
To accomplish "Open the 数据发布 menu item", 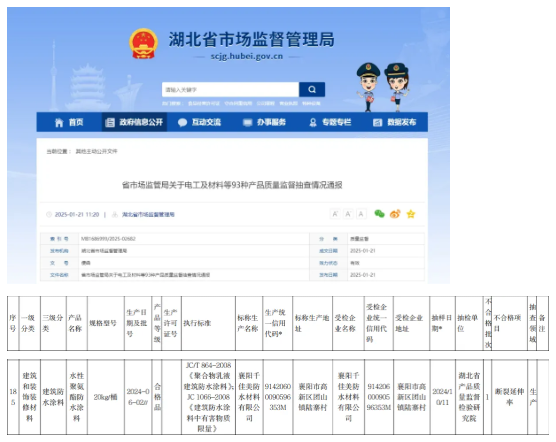I will pos(395,122).
